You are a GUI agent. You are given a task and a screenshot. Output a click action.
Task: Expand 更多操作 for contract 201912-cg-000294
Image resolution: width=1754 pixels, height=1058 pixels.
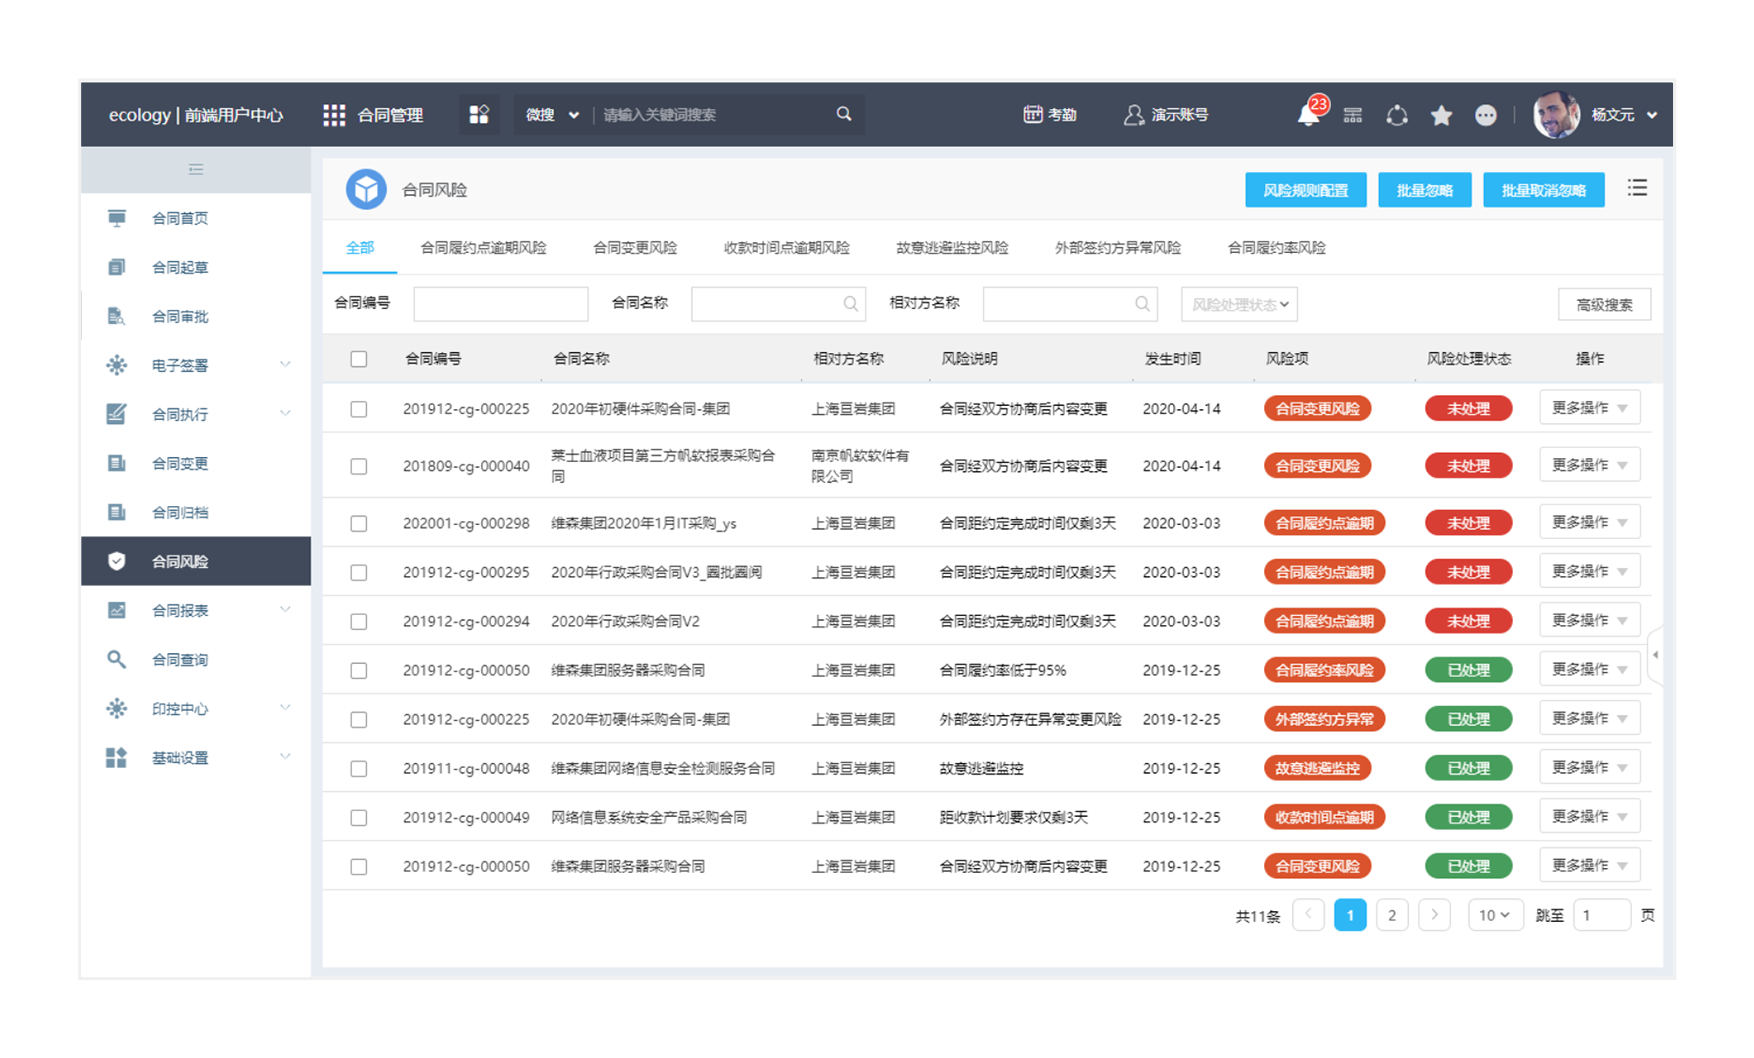coord(1589,621)
